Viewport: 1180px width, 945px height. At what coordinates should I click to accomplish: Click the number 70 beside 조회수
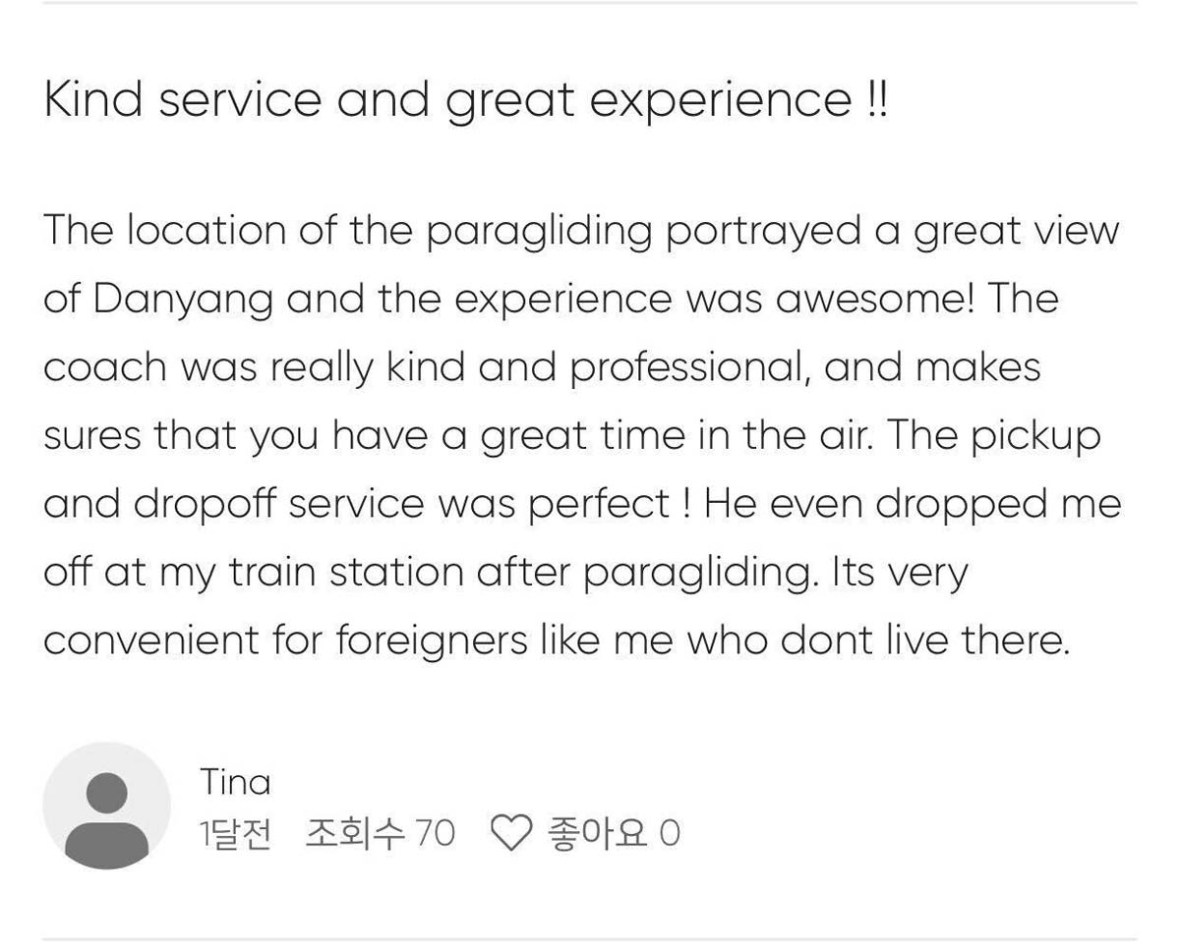pyautogui.click(x=434, y=832)
